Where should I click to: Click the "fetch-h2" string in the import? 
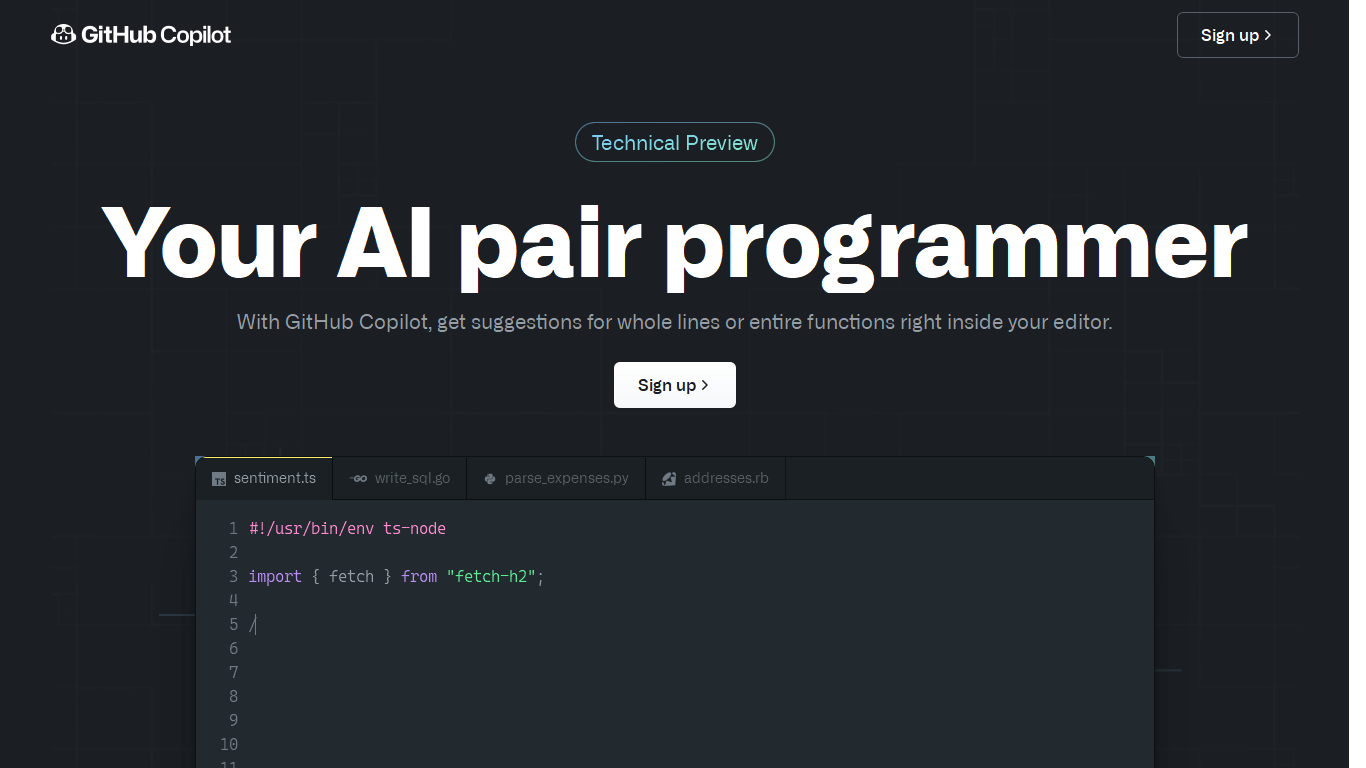point(491,576)
